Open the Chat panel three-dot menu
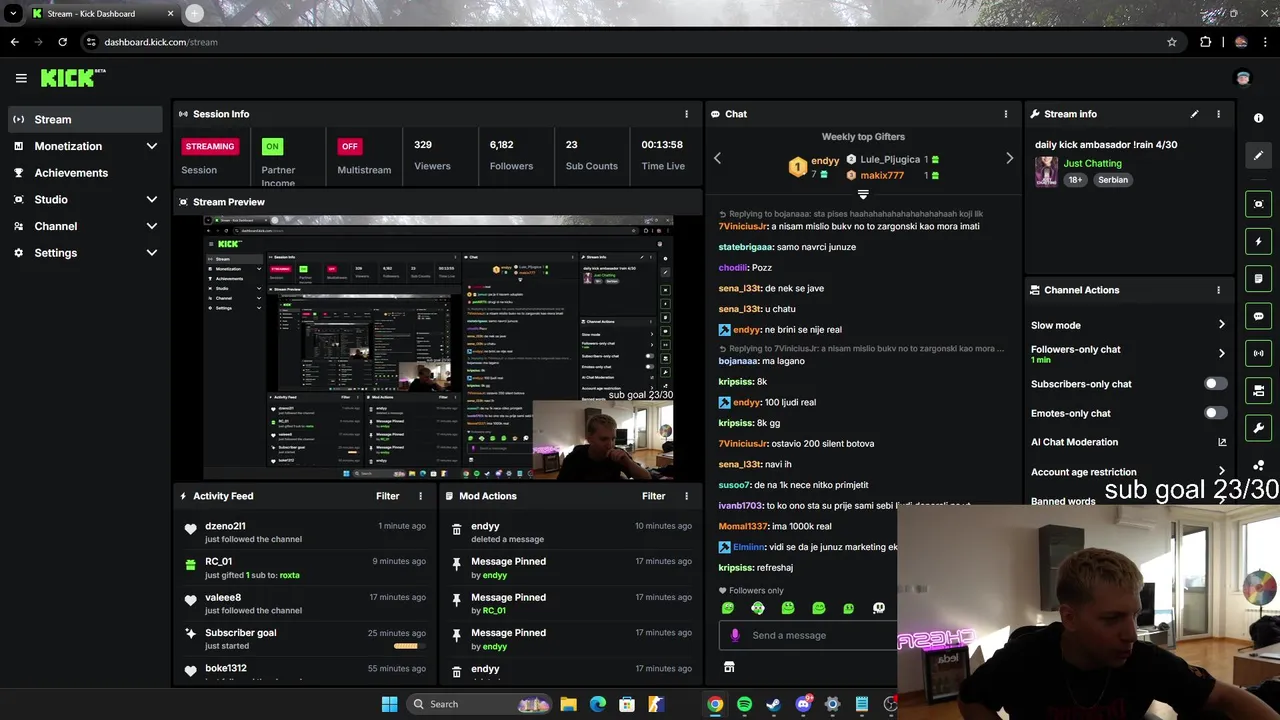 tap(1006, 114)
